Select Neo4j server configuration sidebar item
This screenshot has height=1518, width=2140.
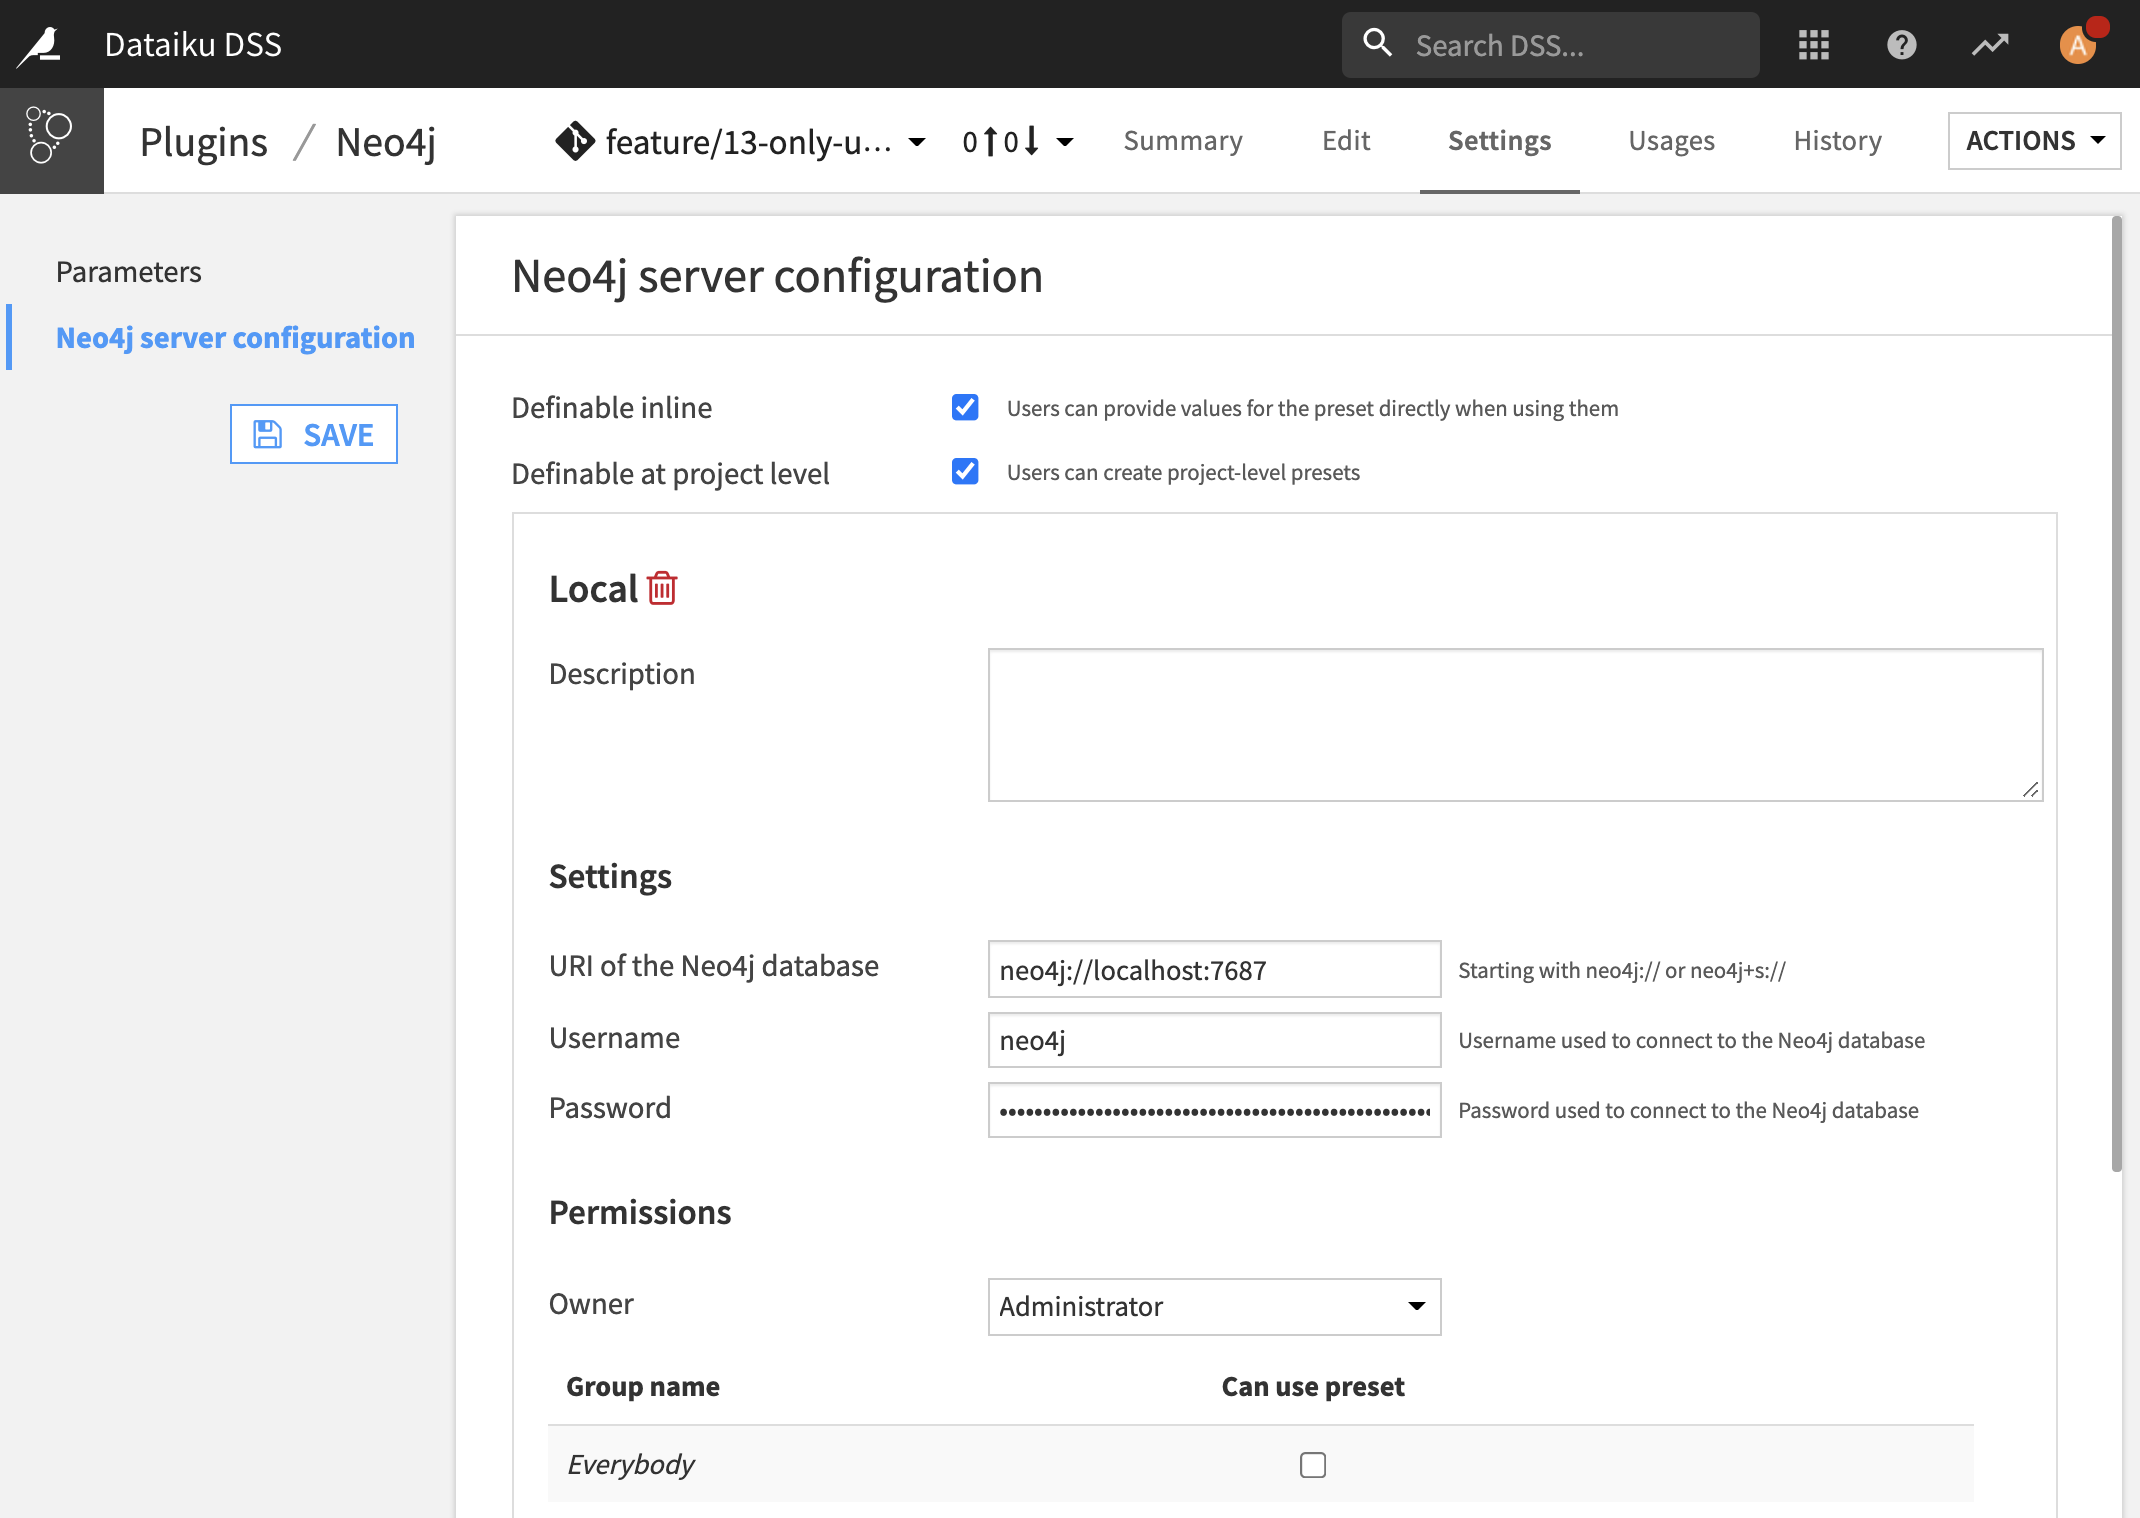[x=235, y=338]
